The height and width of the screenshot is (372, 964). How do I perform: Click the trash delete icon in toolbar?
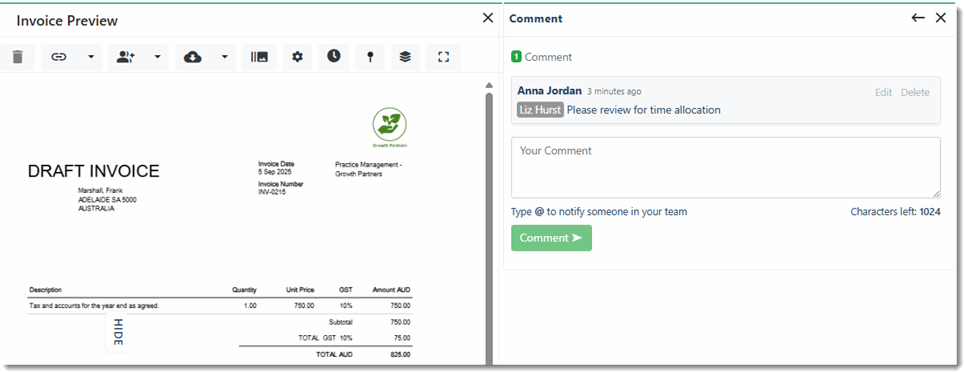pos(18,57)
